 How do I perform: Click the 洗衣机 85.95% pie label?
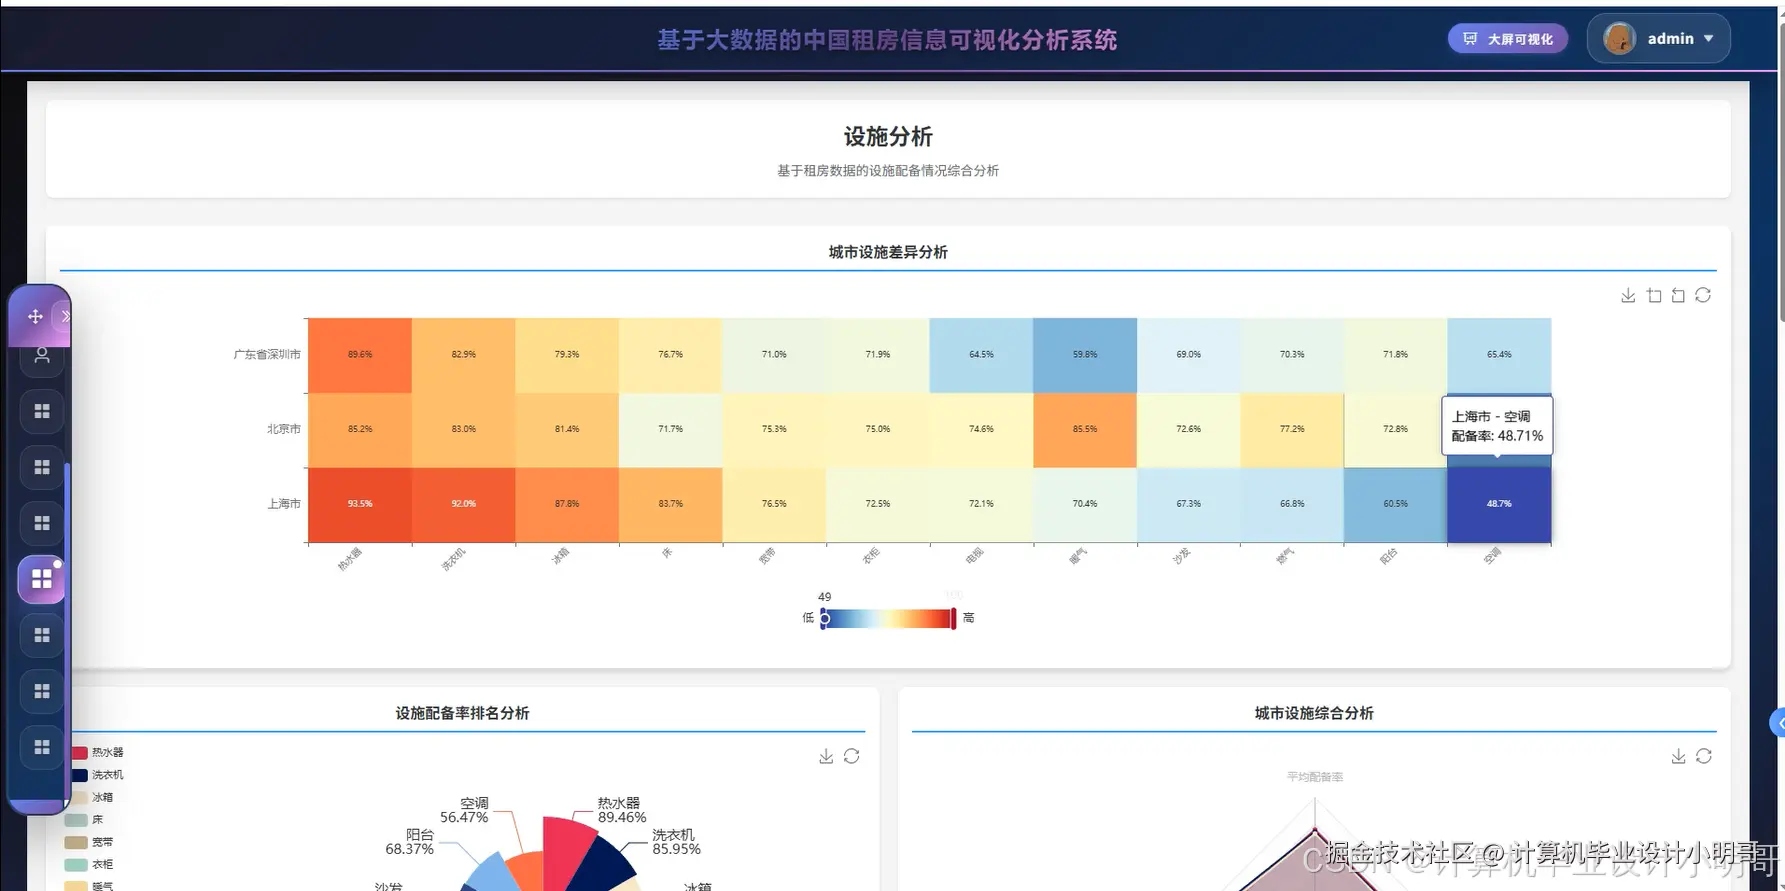[676, 842]
